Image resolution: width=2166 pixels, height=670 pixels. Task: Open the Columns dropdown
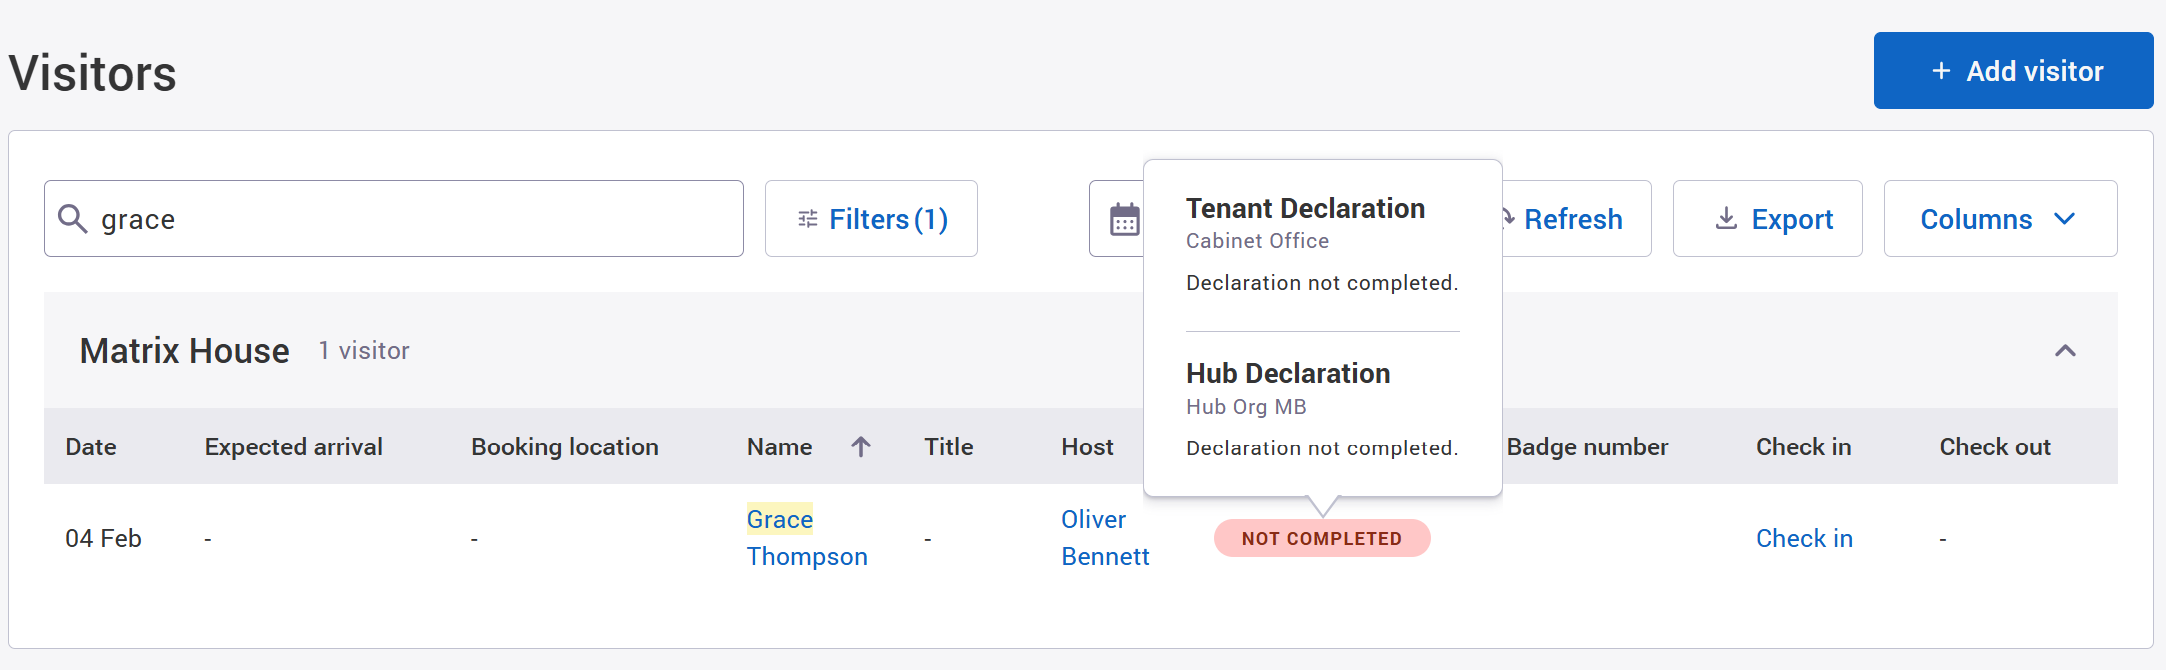point(1999,219)
